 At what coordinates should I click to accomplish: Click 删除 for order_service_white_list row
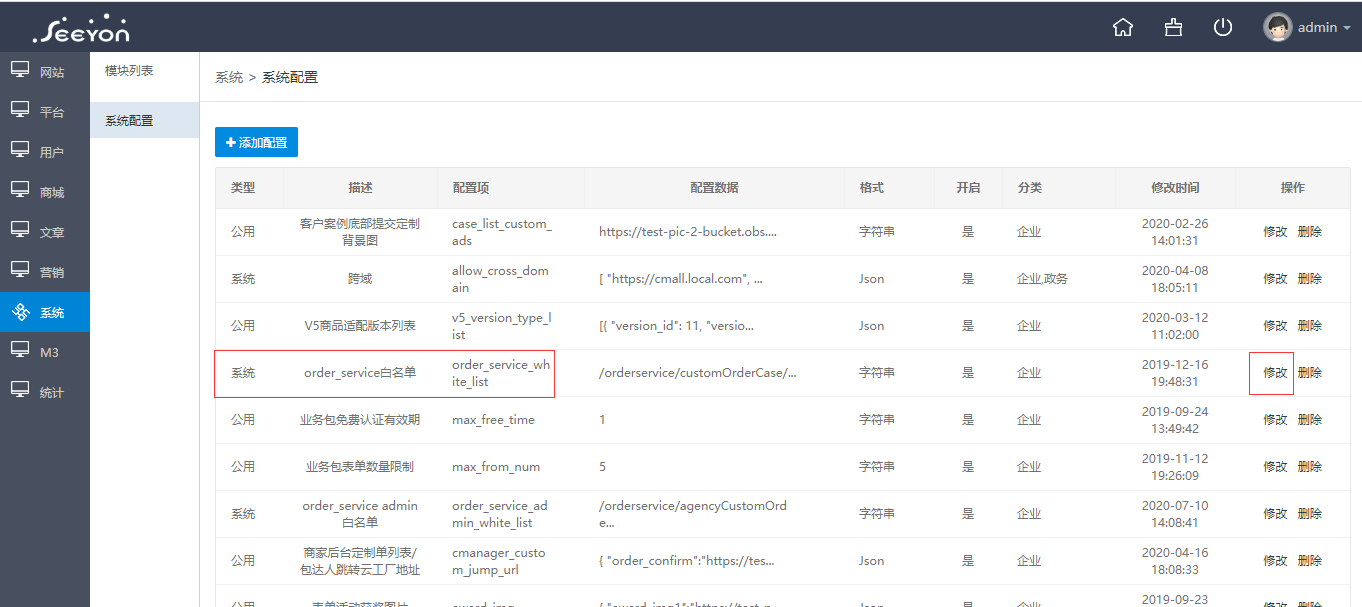(1310, 372)
